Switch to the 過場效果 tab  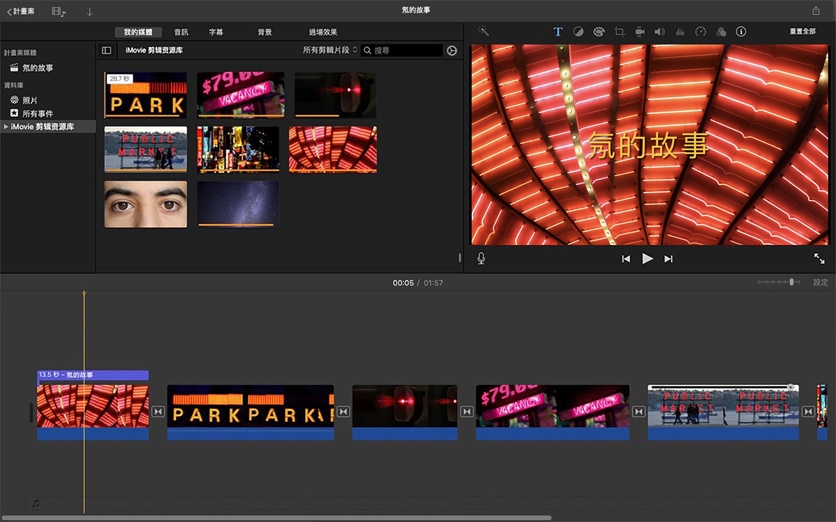click(321, 32)
